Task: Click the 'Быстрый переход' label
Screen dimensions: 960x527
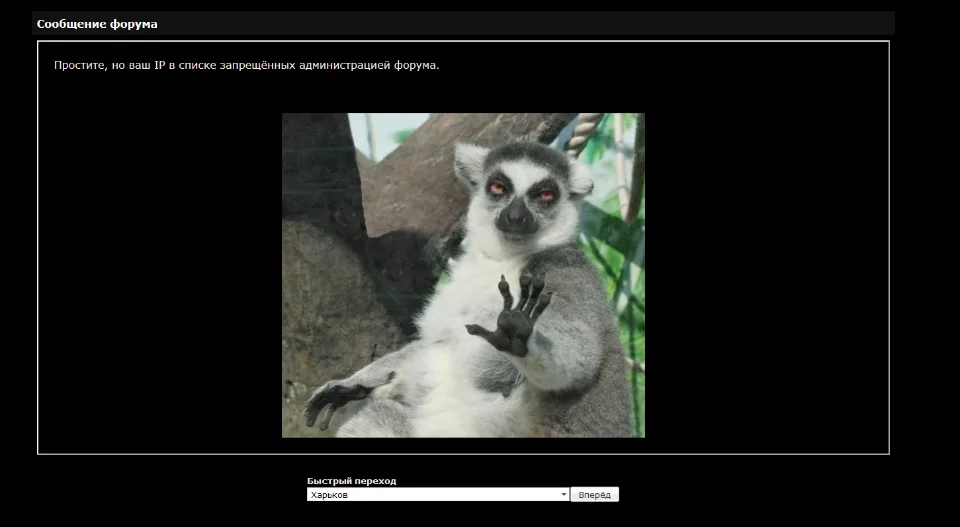Action: coord(351,481)
